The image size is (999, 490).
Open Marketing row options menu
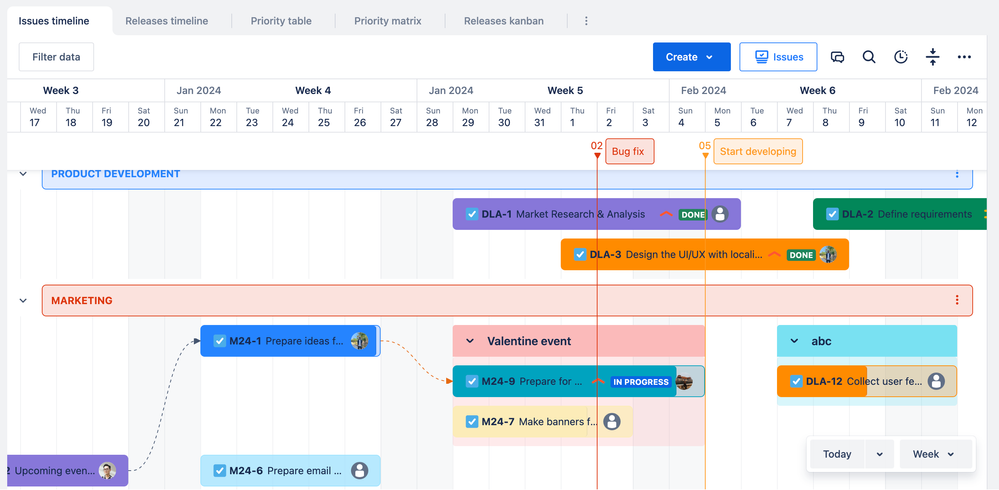957,300
